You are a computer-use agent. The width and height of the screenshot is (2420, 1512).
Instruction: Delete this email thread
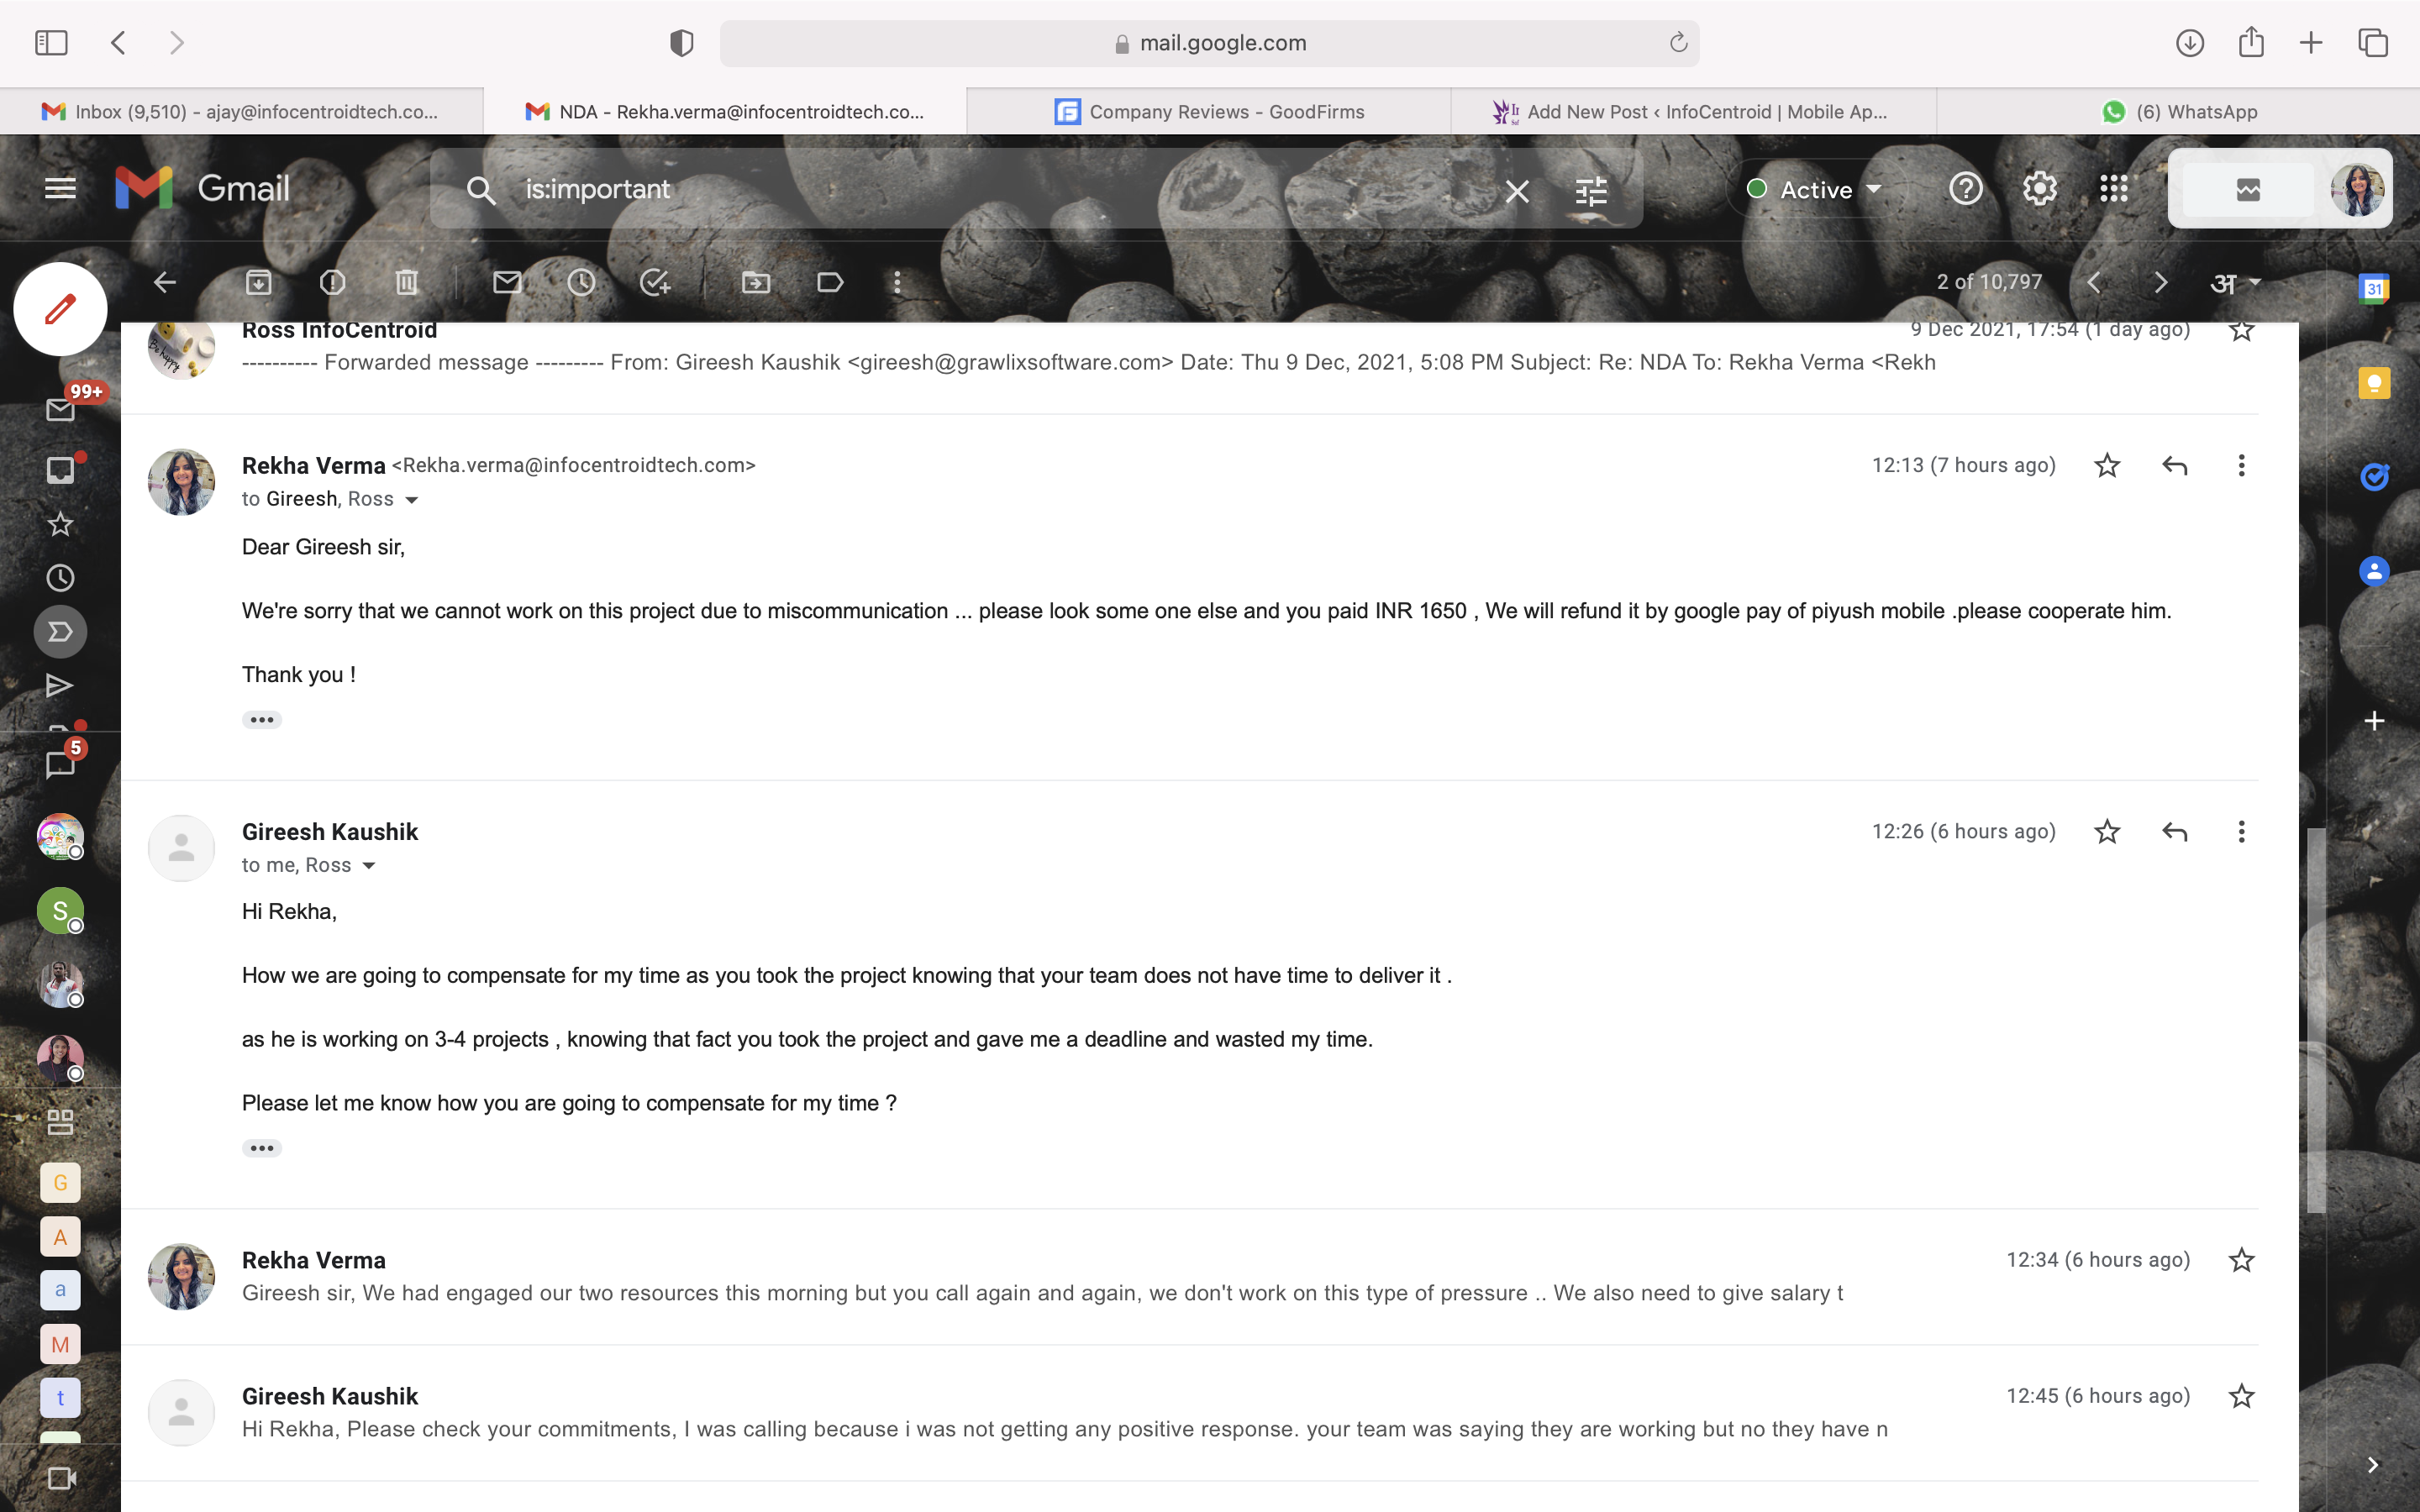[406, 283]
